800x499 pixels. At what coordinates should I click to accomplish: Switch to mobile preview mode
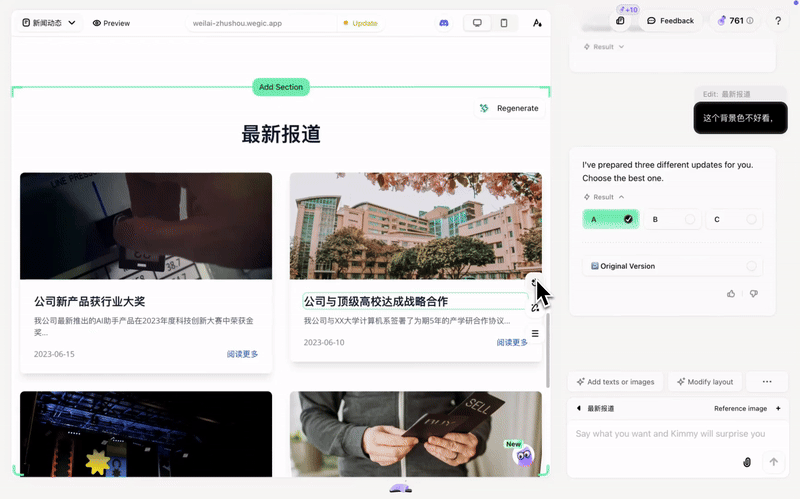coord(504,23)
